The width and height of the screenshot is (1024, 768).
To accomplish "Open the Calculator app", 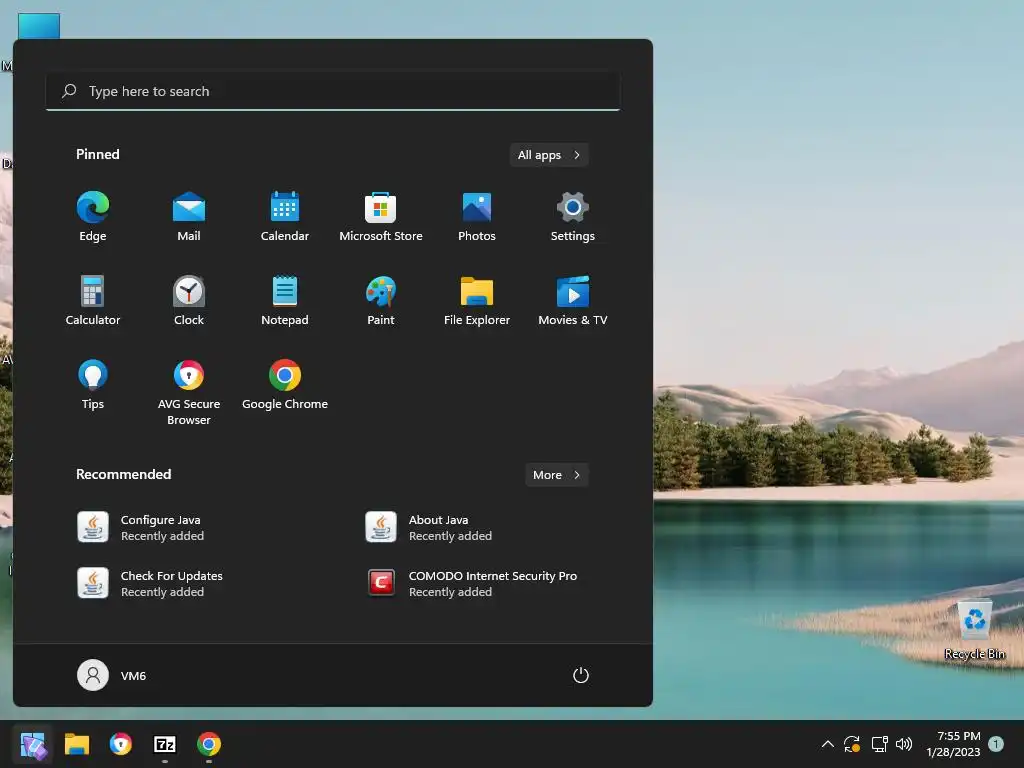I will [x=93, y=301].
